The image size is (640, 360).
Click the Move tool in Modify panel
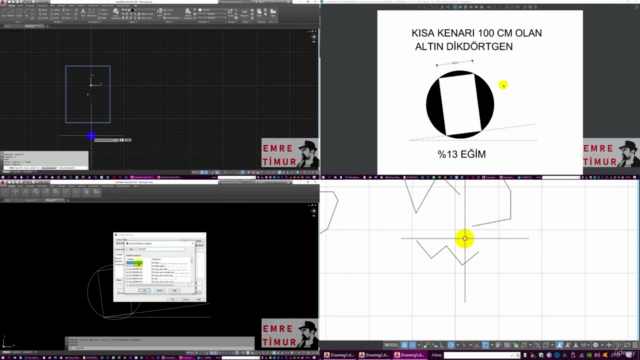coord(44,10)
